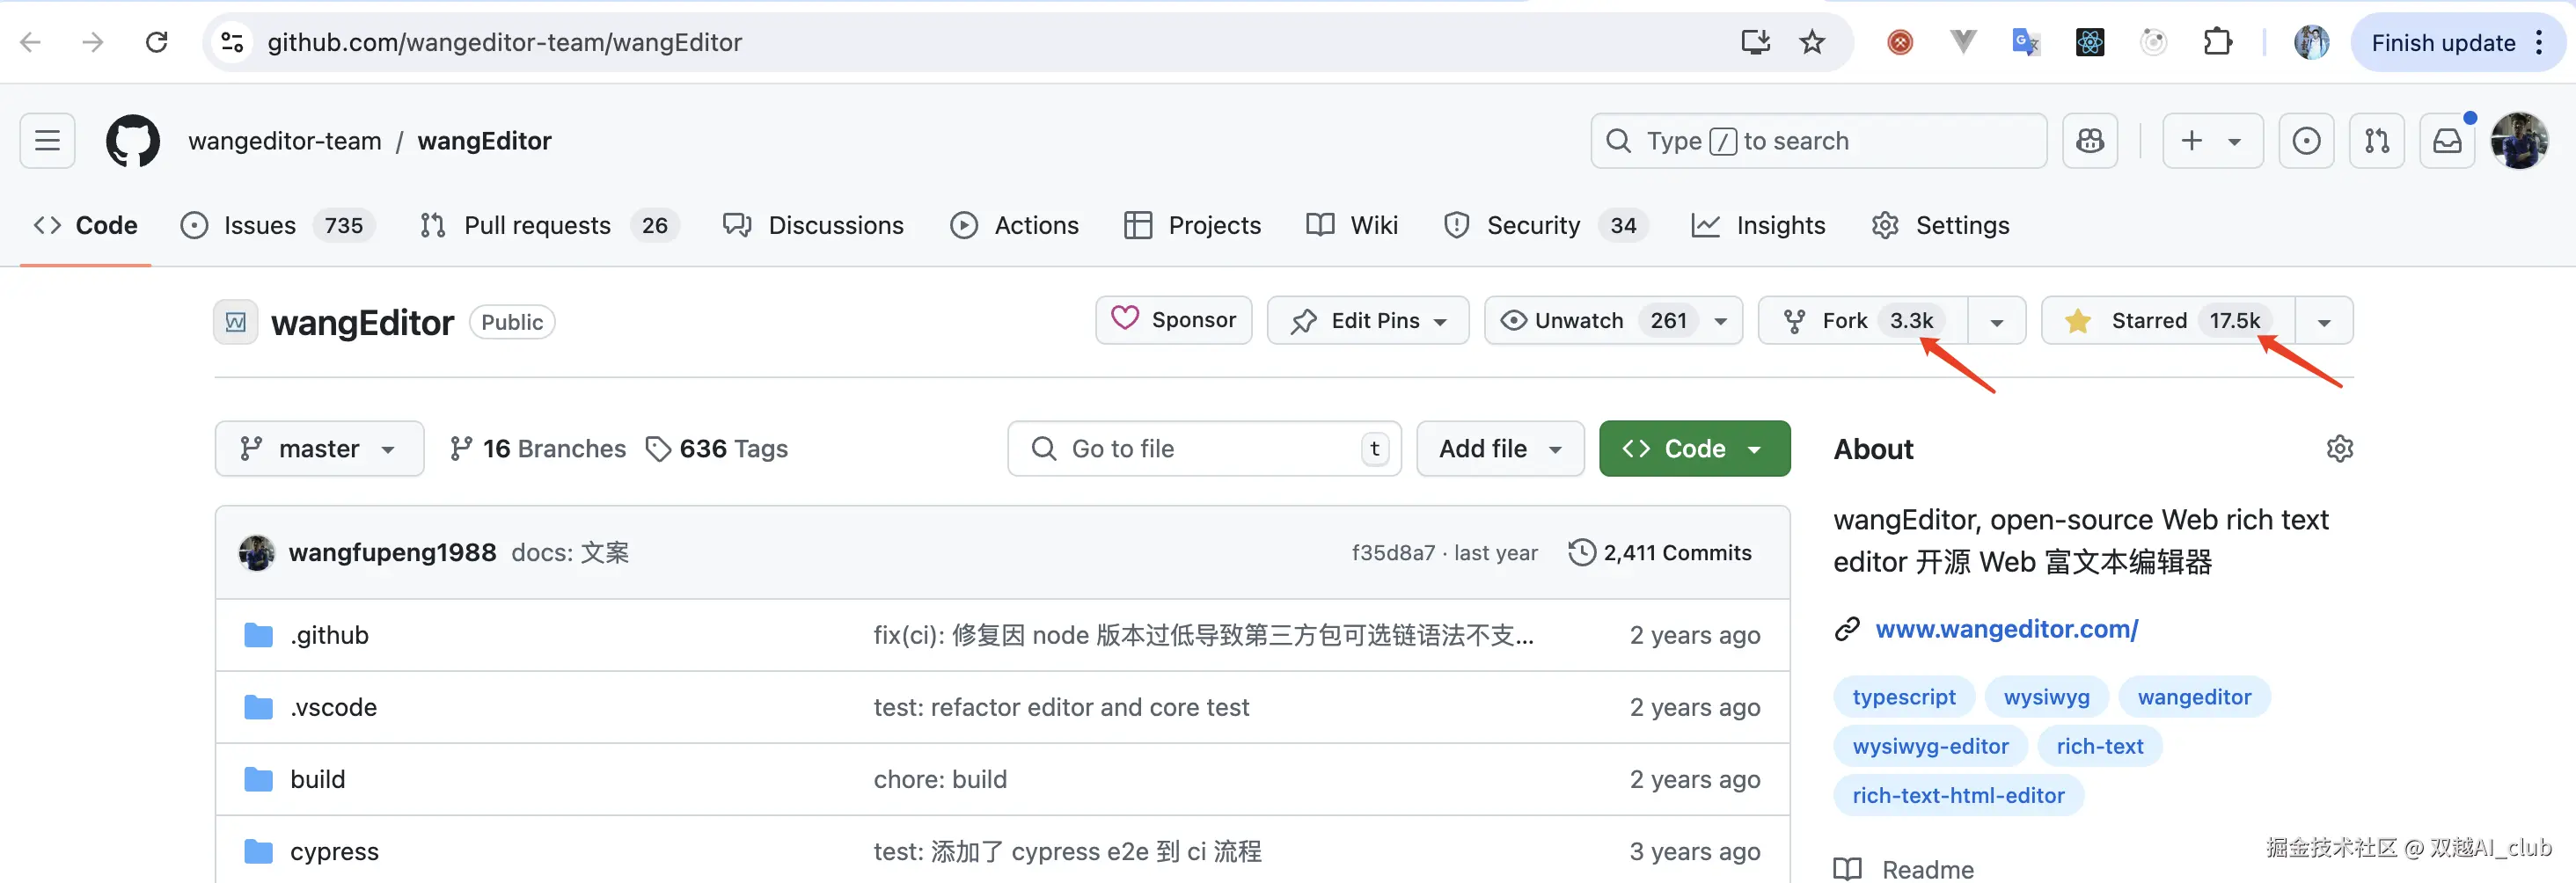Open the .github folder
The height and width of the screenshot is (883, 2576).
click(329, 635)
